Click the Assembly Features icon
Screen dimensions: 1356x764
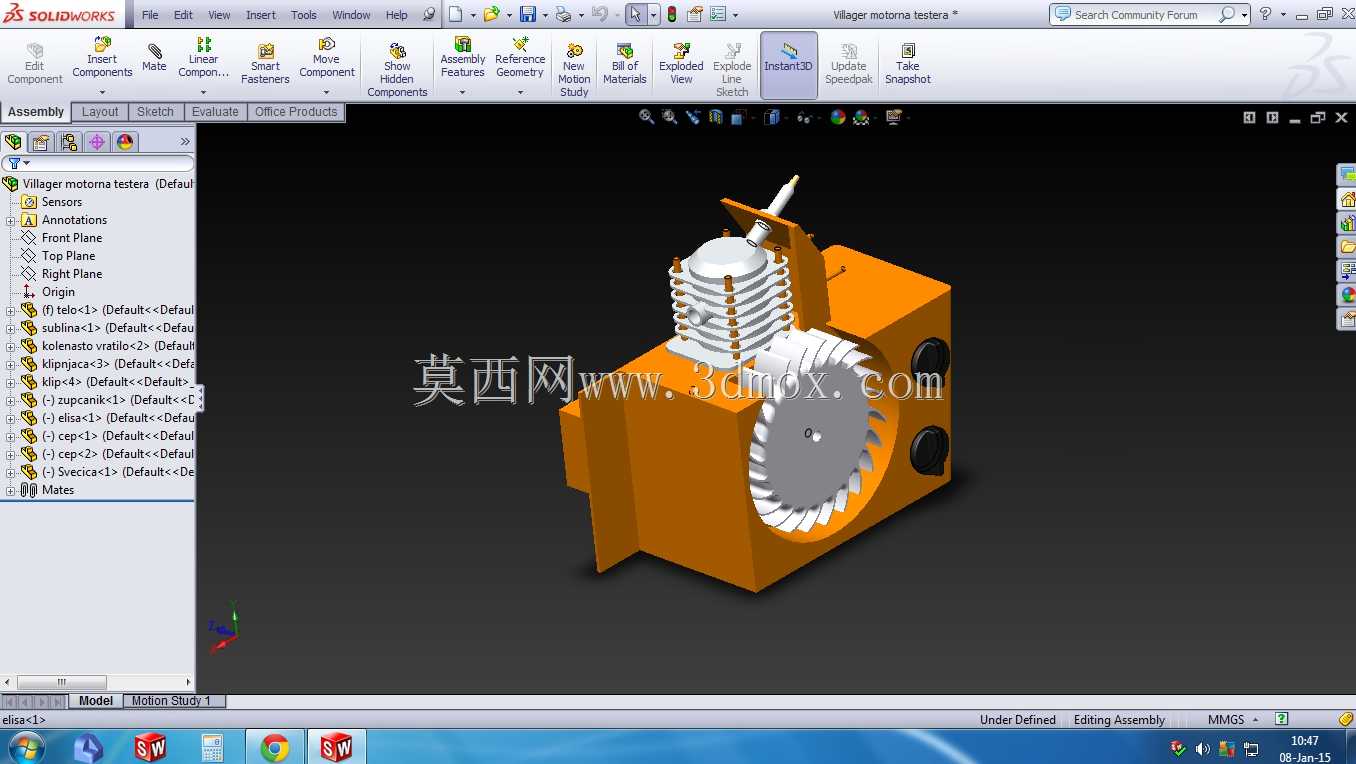click(x=463, y=44)
